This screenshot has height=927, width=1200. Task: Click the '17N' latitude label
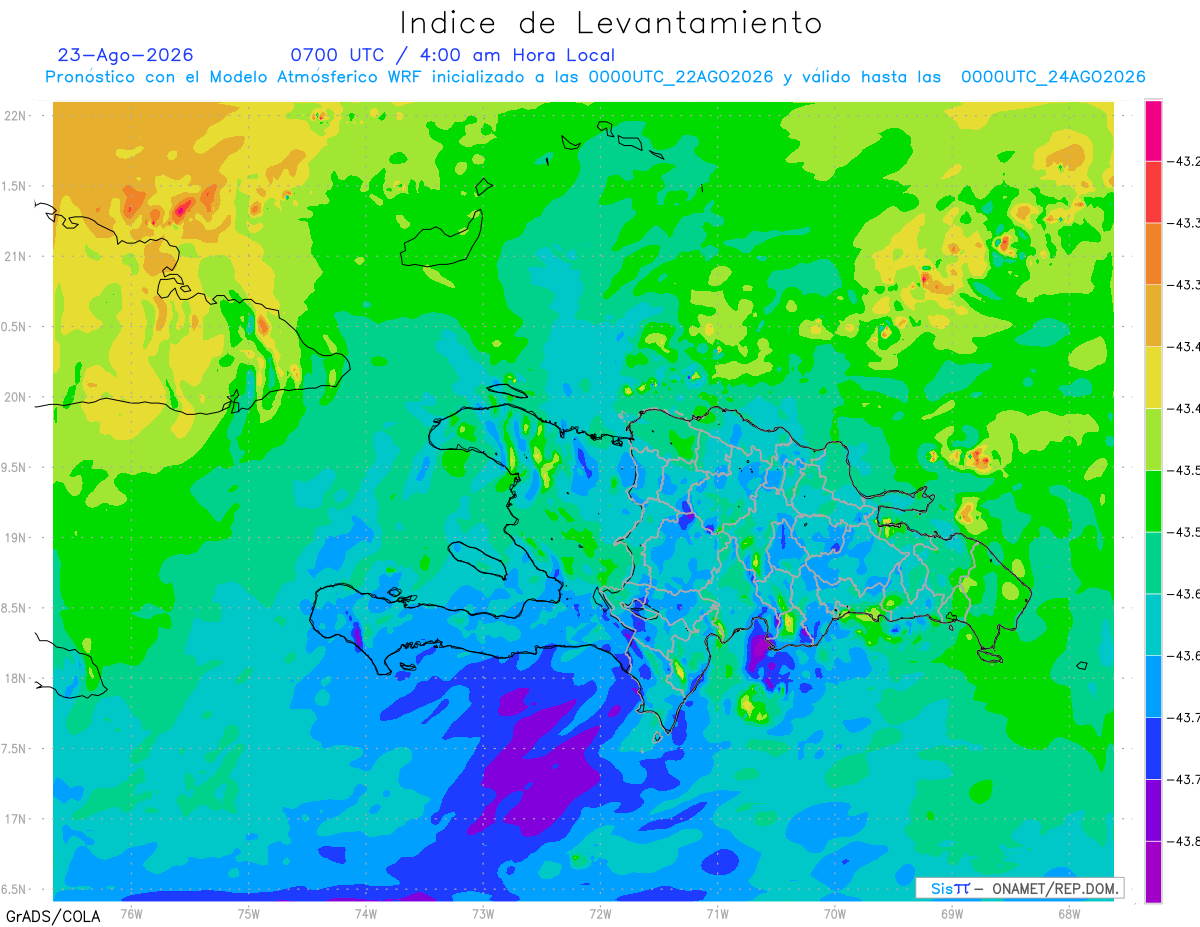[15, 819]
